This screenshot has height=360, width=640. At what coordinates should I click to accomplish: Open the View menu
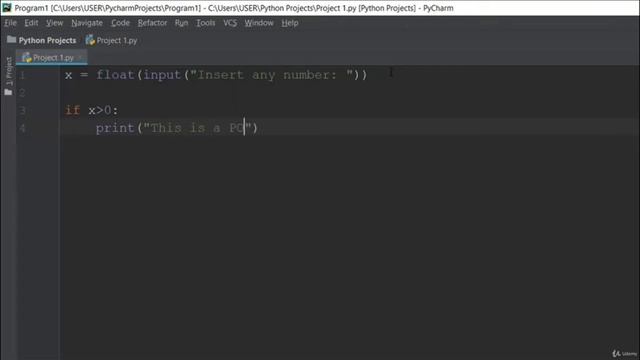coord(54,23)
